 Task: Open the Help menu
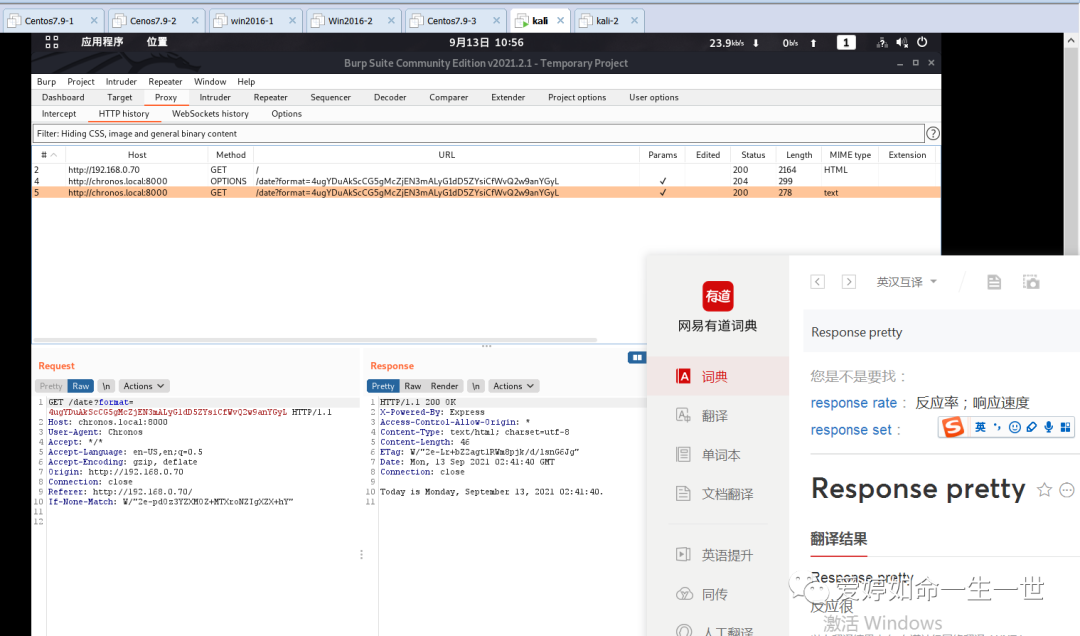[x=246, y=81]
